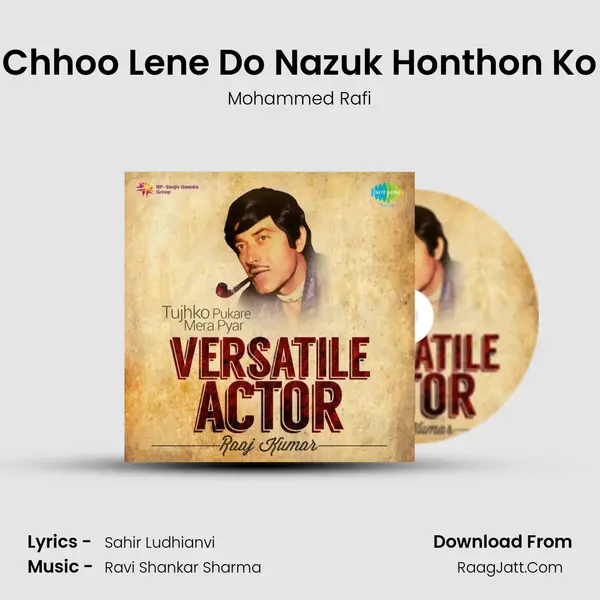Click the smoking pipe on the cover art
This screenshot has width=600, height=600.
234,286
